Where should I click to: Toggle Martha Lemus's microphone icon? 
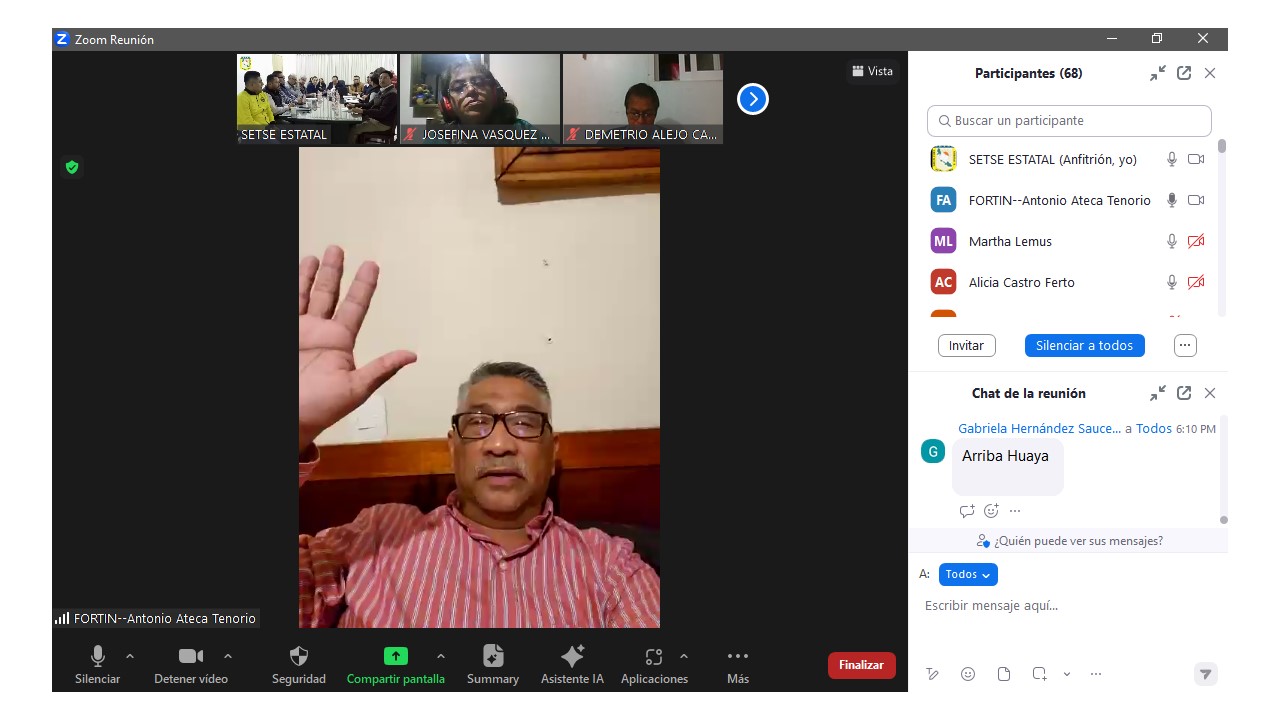click(x=1172, y=241)
